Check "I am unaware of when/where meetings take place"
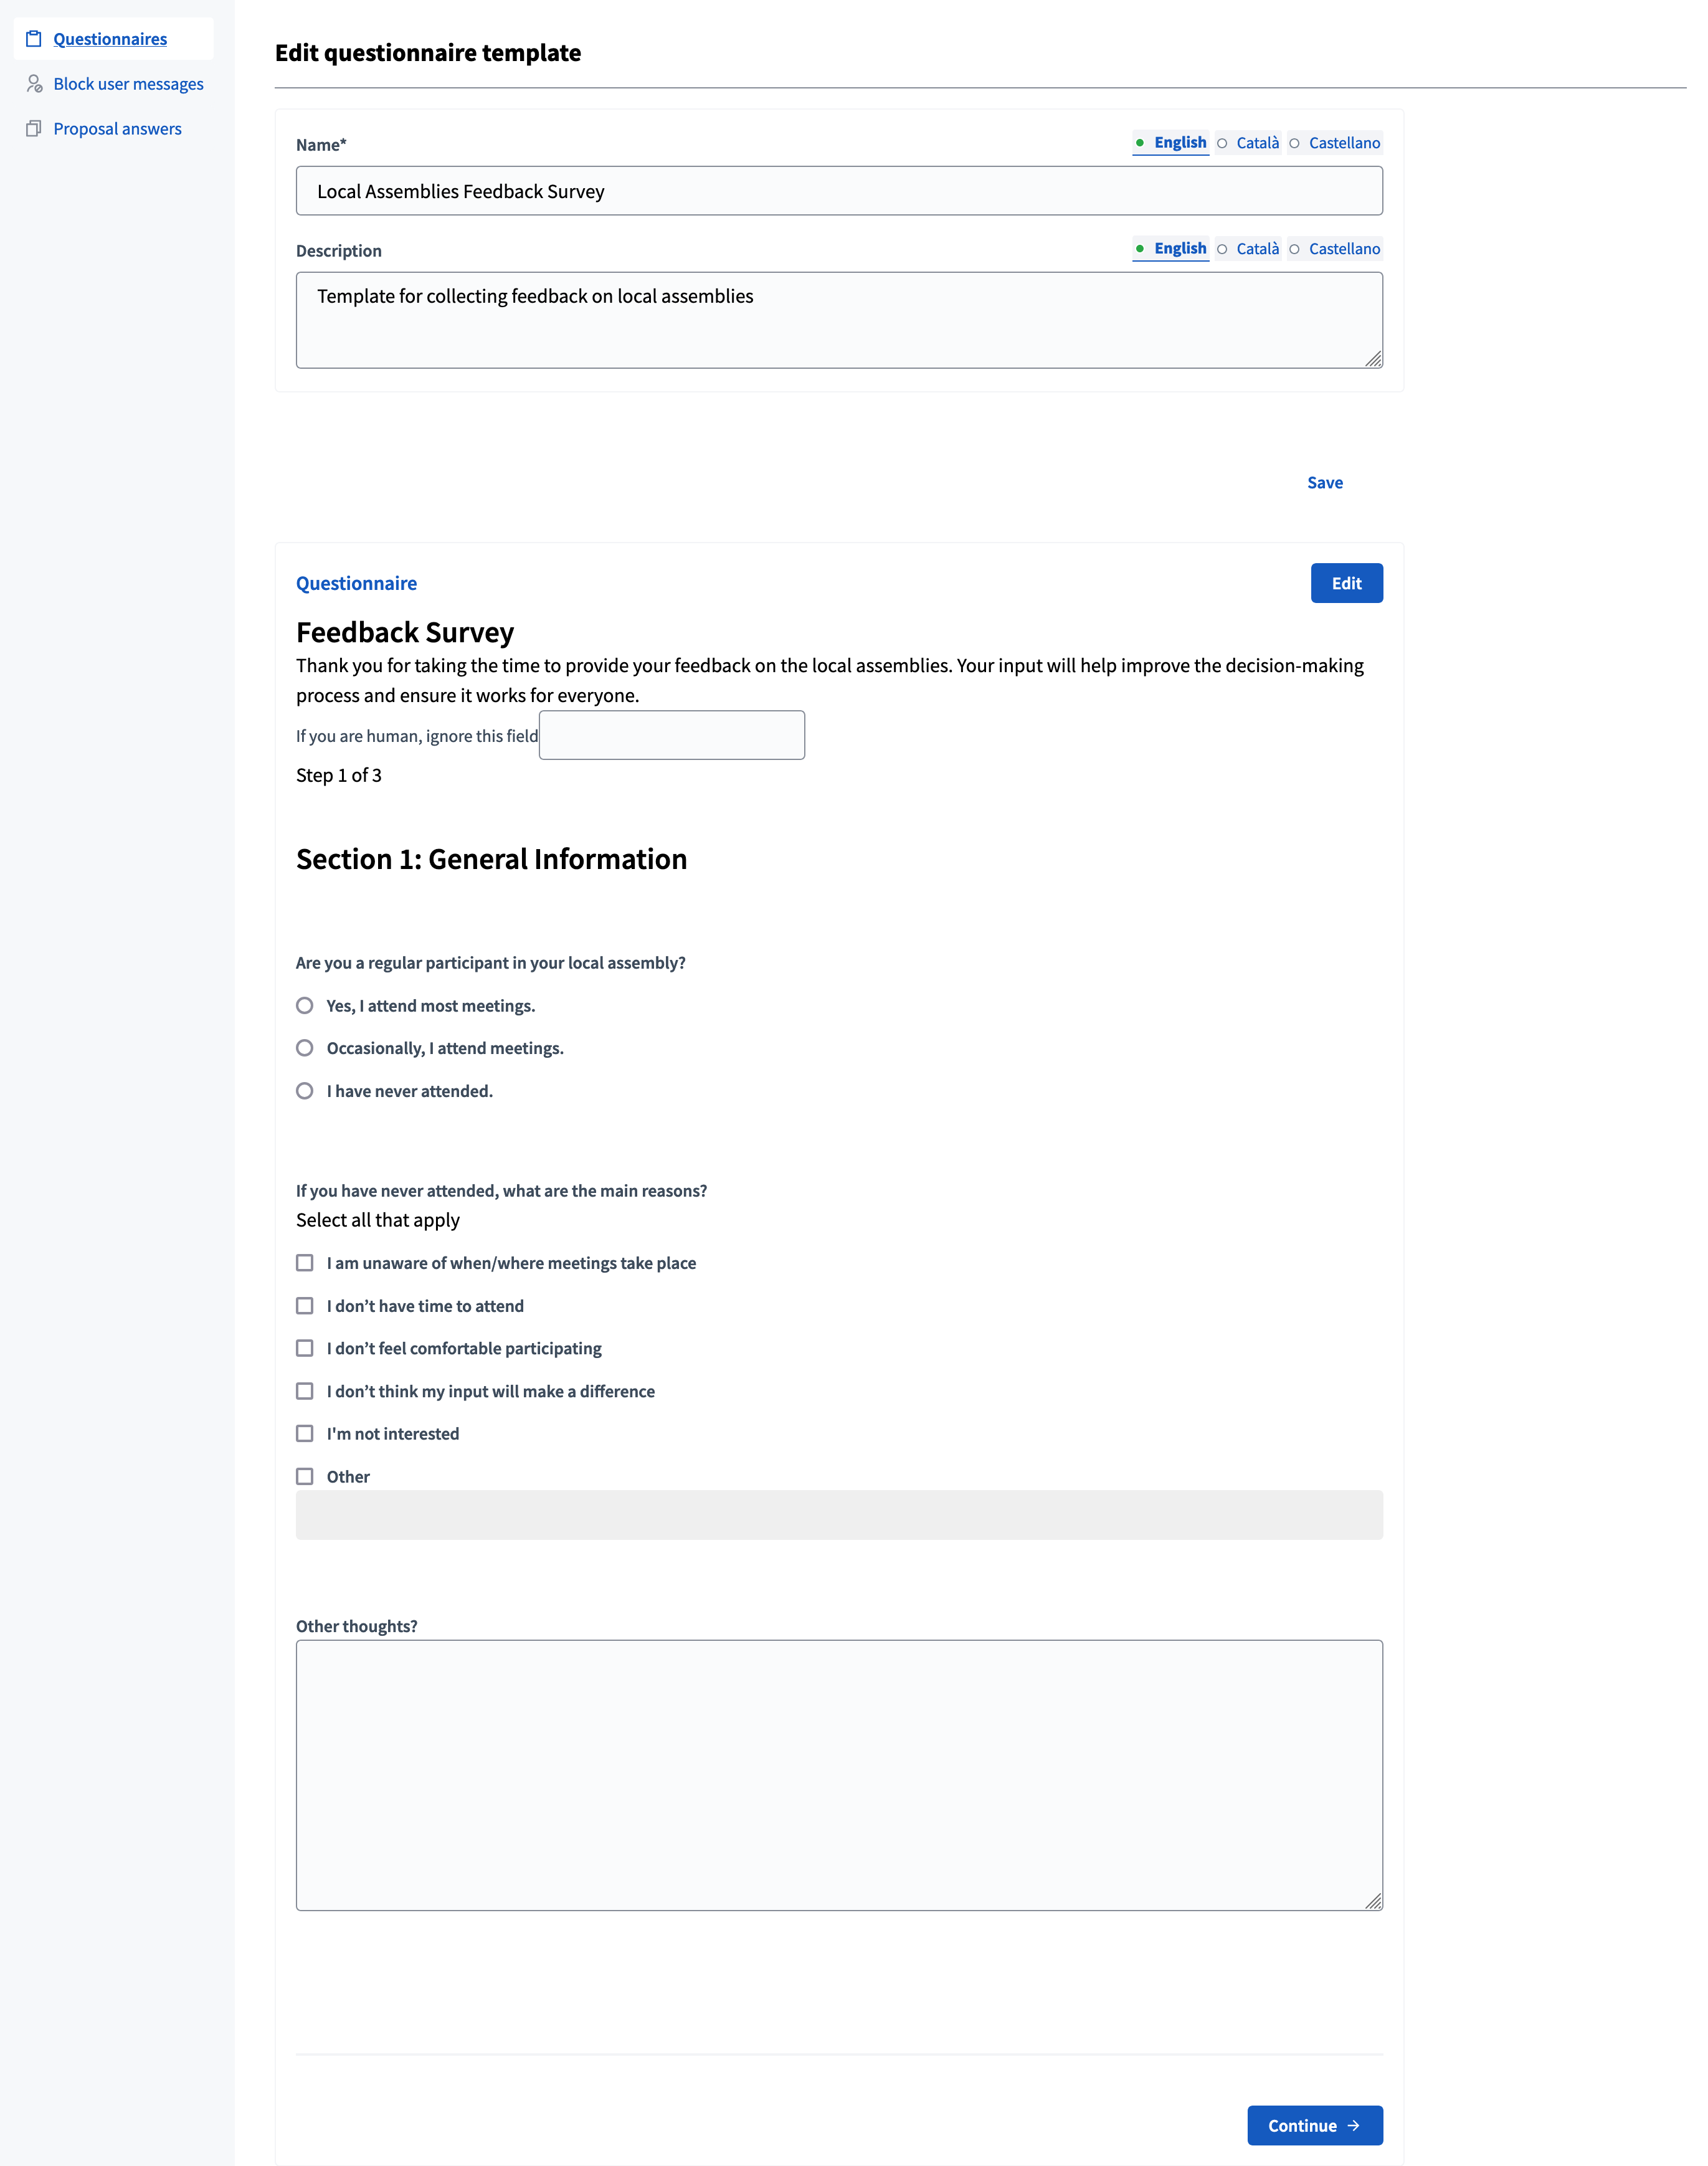The width and height of the screenshot is (1708, 2166). (305, 1263)
